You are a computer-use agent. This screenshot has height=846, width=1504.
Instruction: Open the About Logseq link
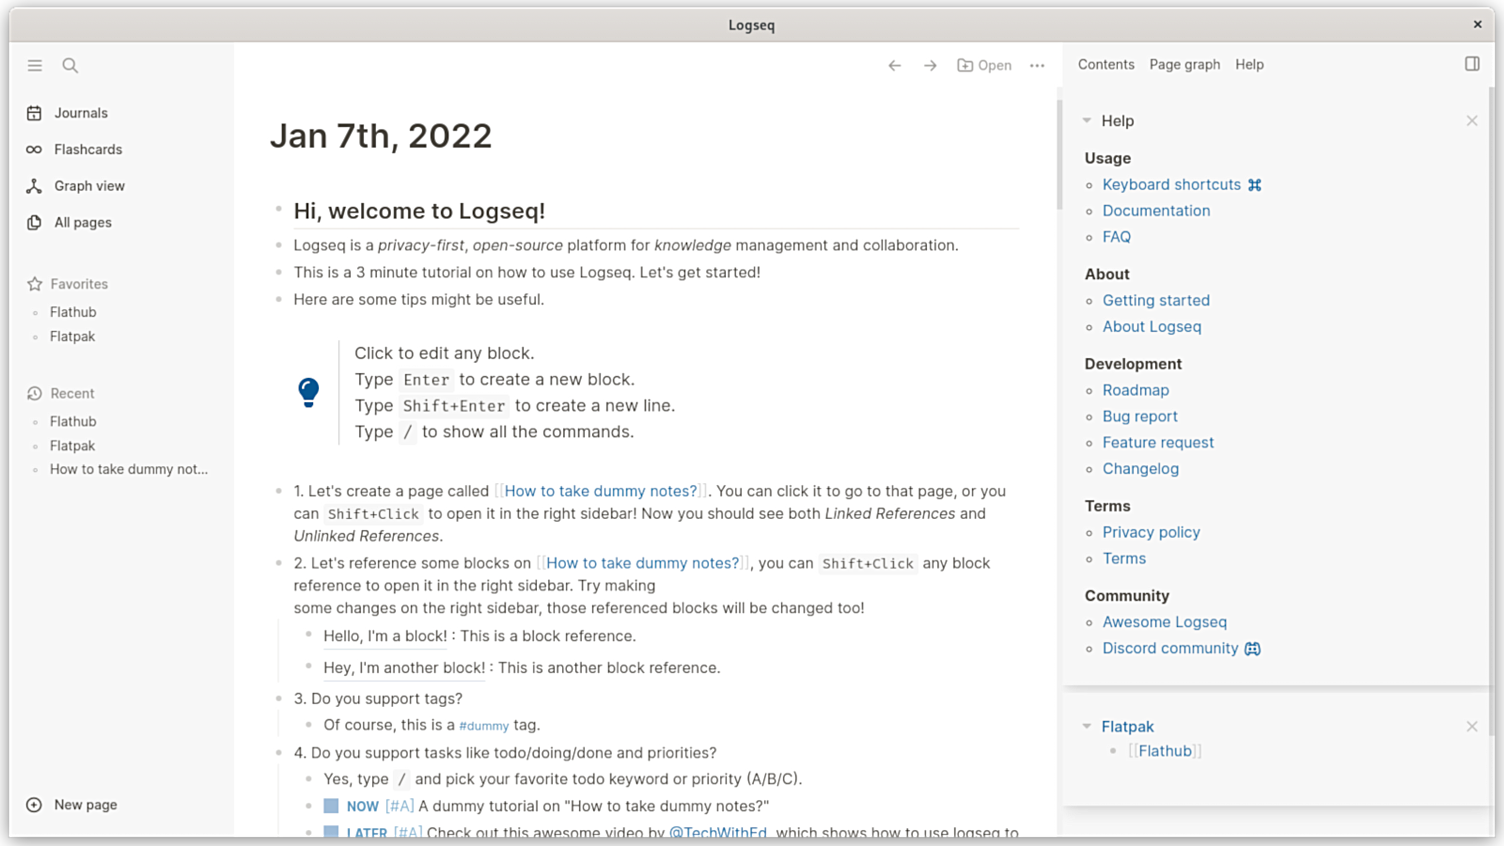(x=1151, y=327)
